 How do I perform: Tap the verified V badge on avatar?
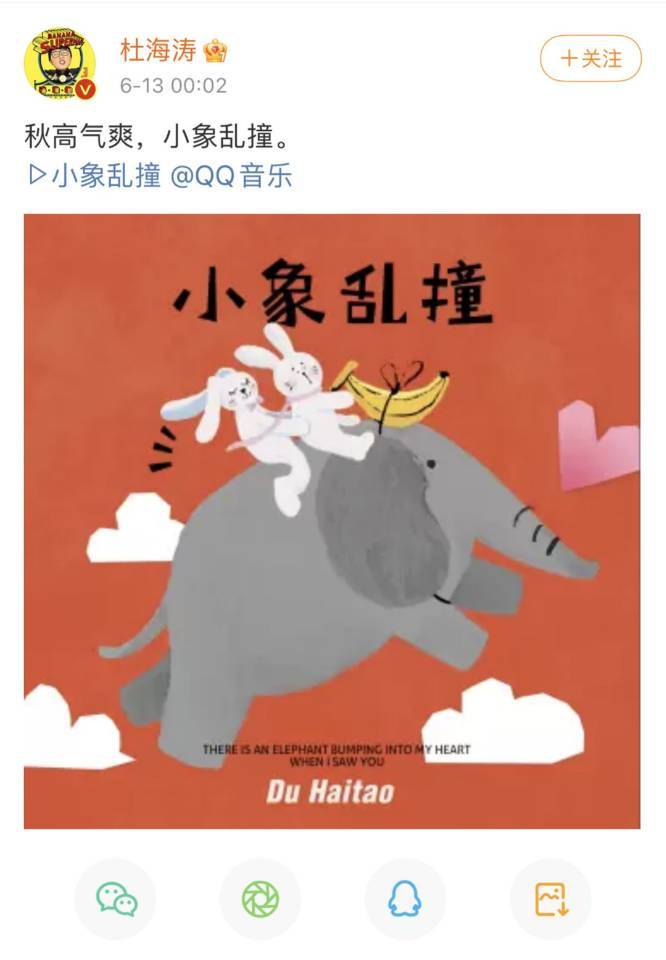click(86, 89)
